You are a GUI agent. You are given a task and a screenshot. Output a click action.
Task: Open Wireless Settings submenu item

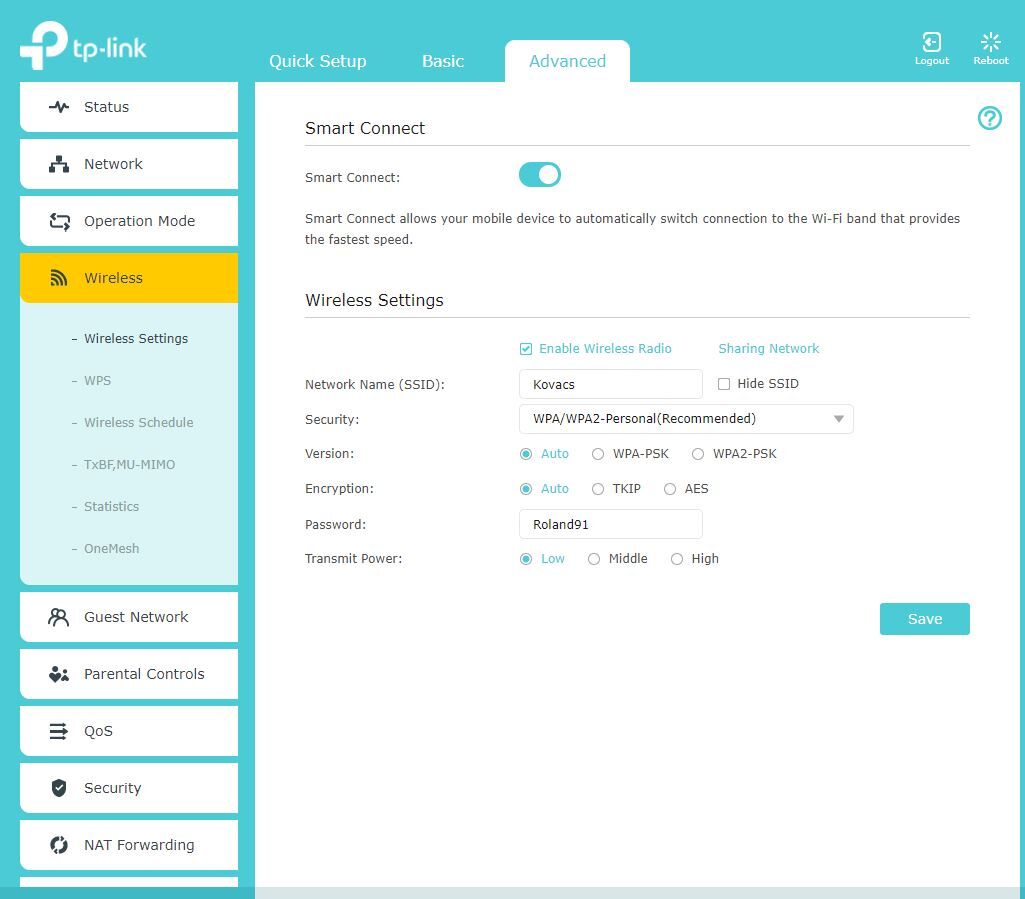tap(136, 339)
